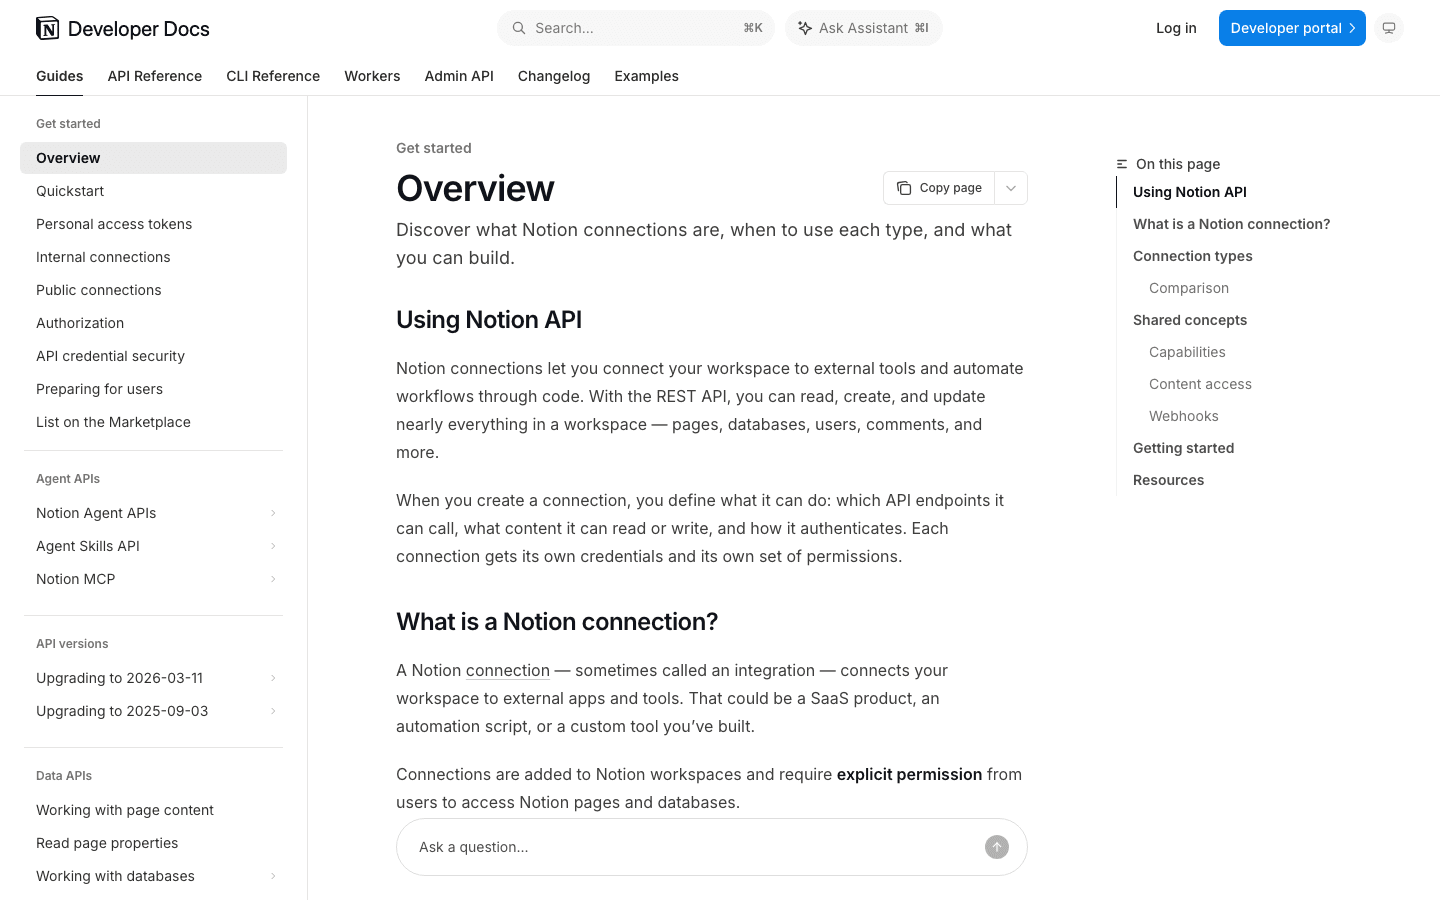
Task: Expand Agent Skills API section
Action: (x=273, y=546)
